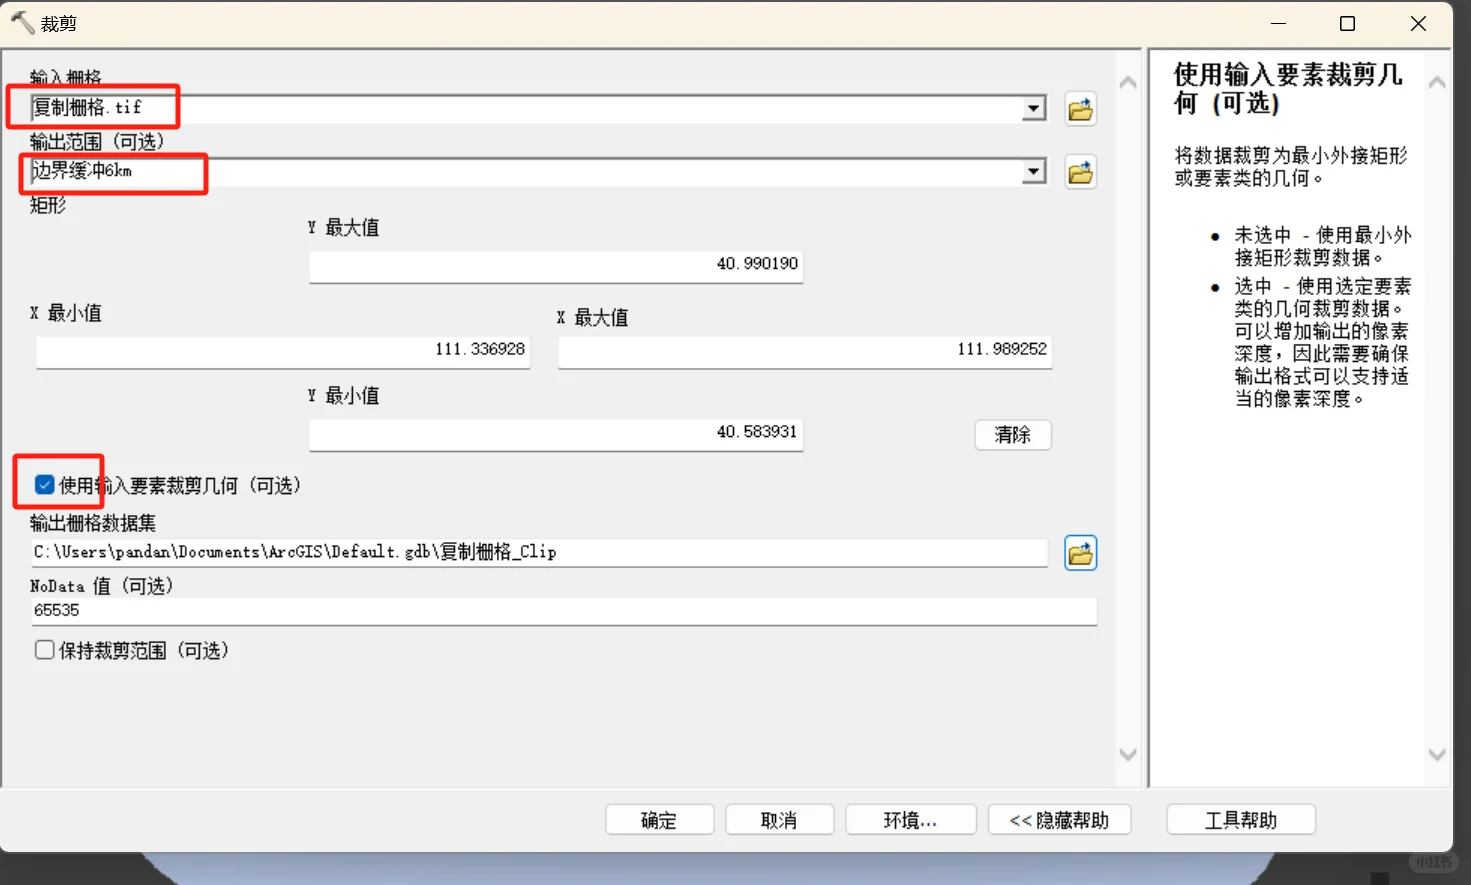Click the hammer tool icon in title bar
The image size is (1471, 885).
coord(22,22)
